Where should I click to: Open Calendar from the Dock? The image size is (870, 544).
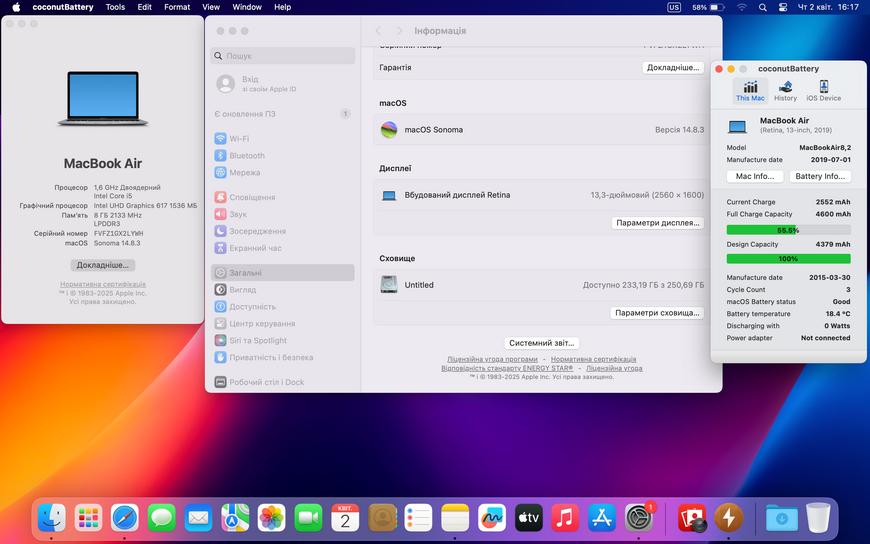coord(345,518)
